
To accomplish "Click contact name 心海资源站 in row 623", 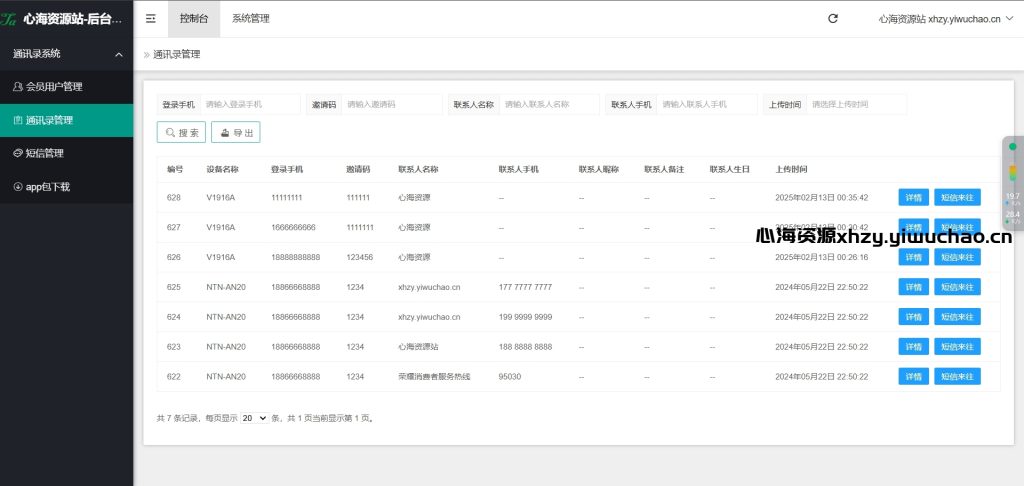I will point(418,347).
